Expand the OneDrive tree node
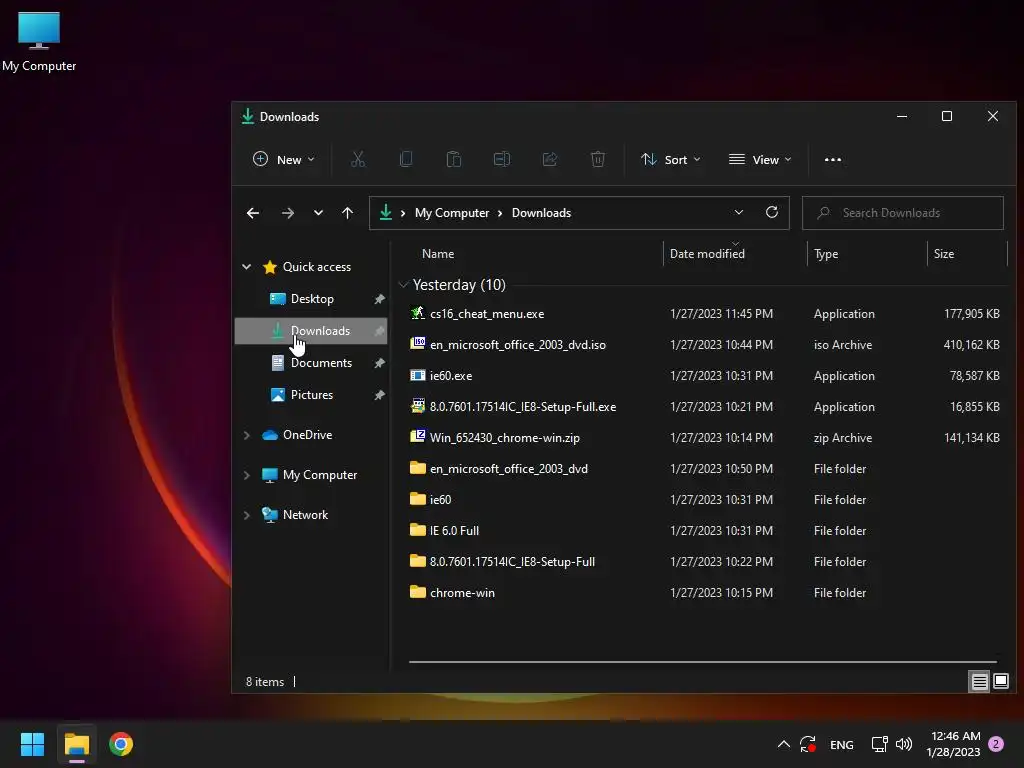Image resolution: width=1024 pixels, height=768 pixels. click(247, 435)
